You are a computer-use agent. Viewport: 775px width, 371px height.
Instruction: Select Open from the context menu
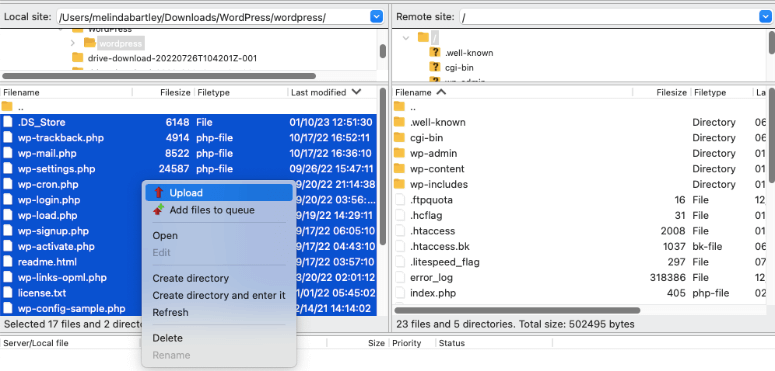tap(165, 236)
